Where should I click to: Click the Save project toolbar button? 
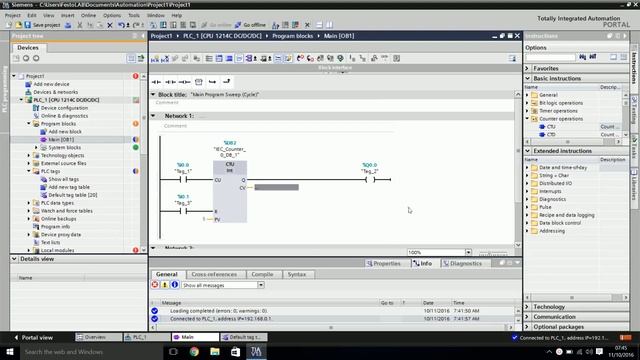point(42,25)
